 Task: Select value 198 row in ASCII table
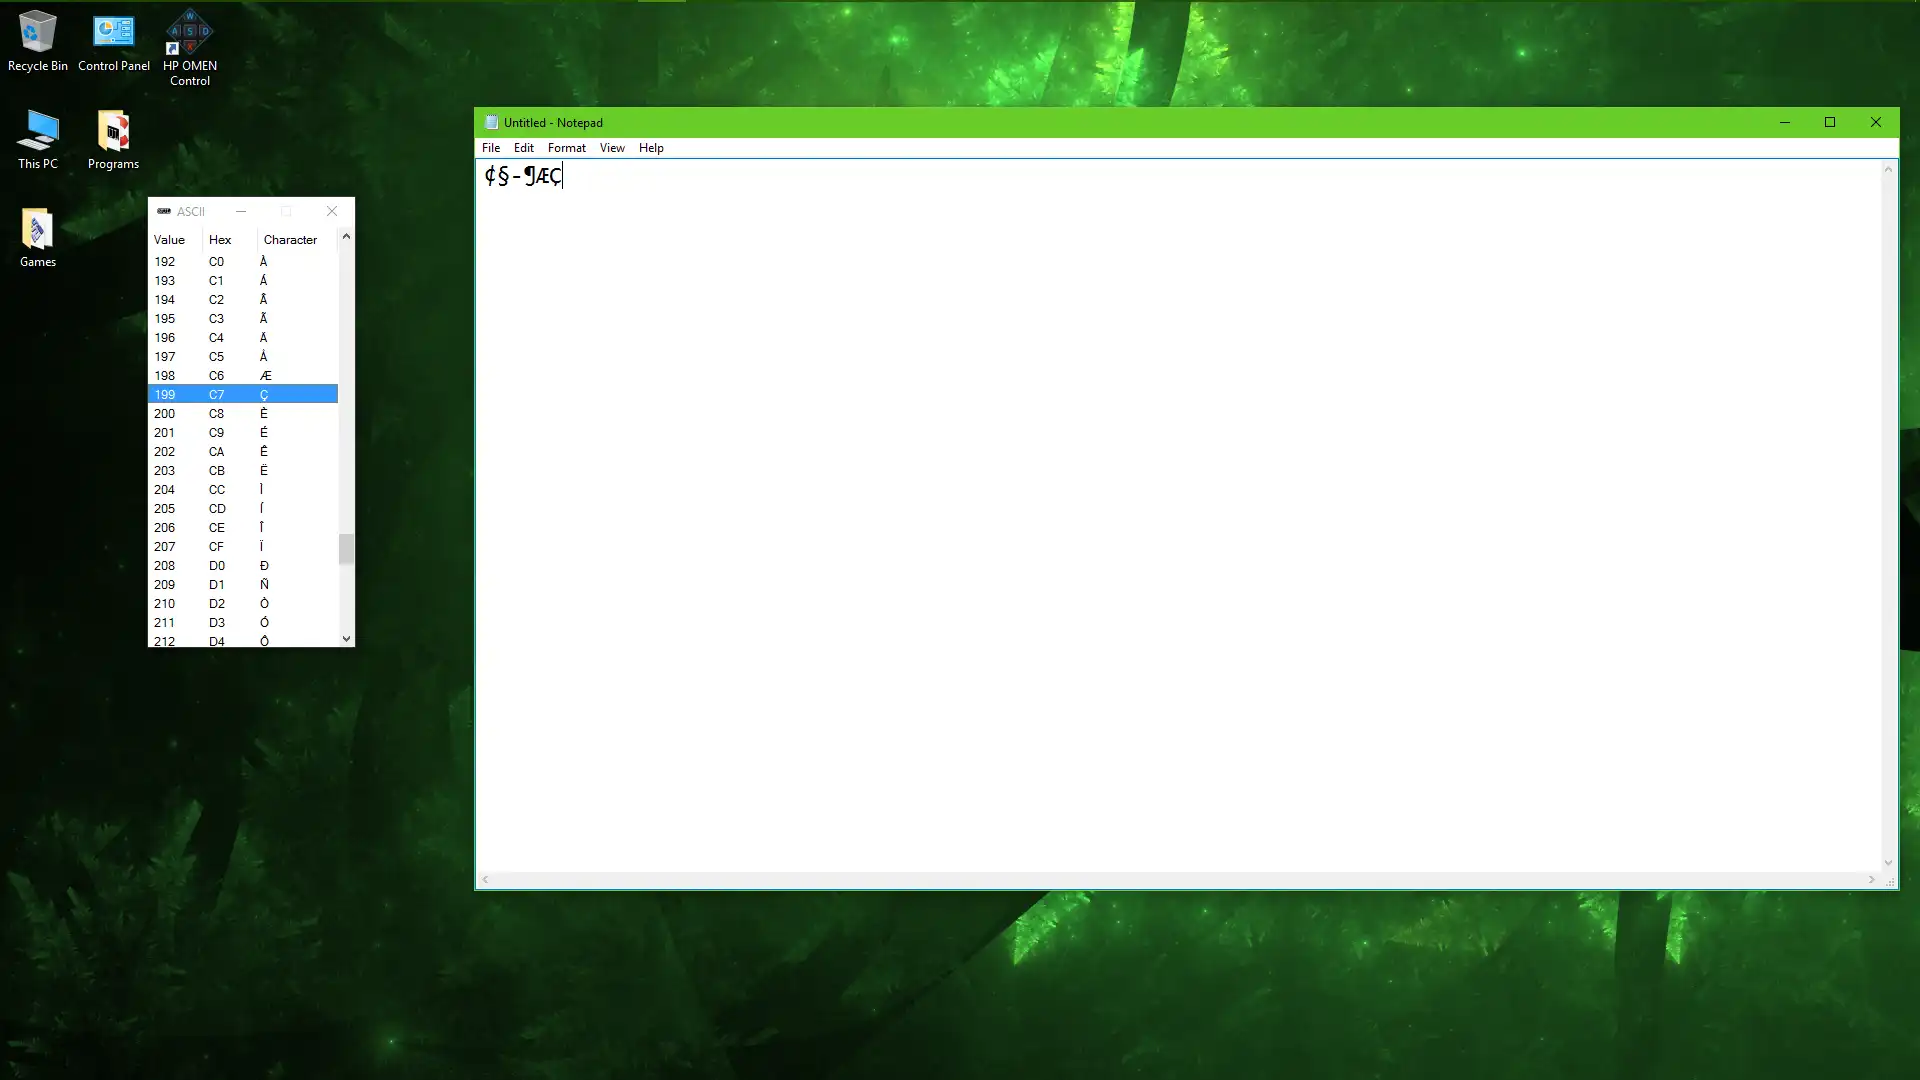pos(243,375)
